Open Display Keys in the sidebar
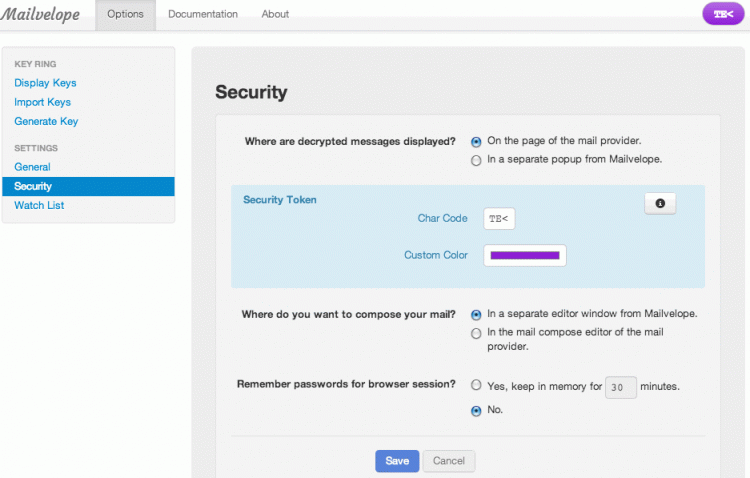Screen dimensions: 750x478 tap(45, 83)
